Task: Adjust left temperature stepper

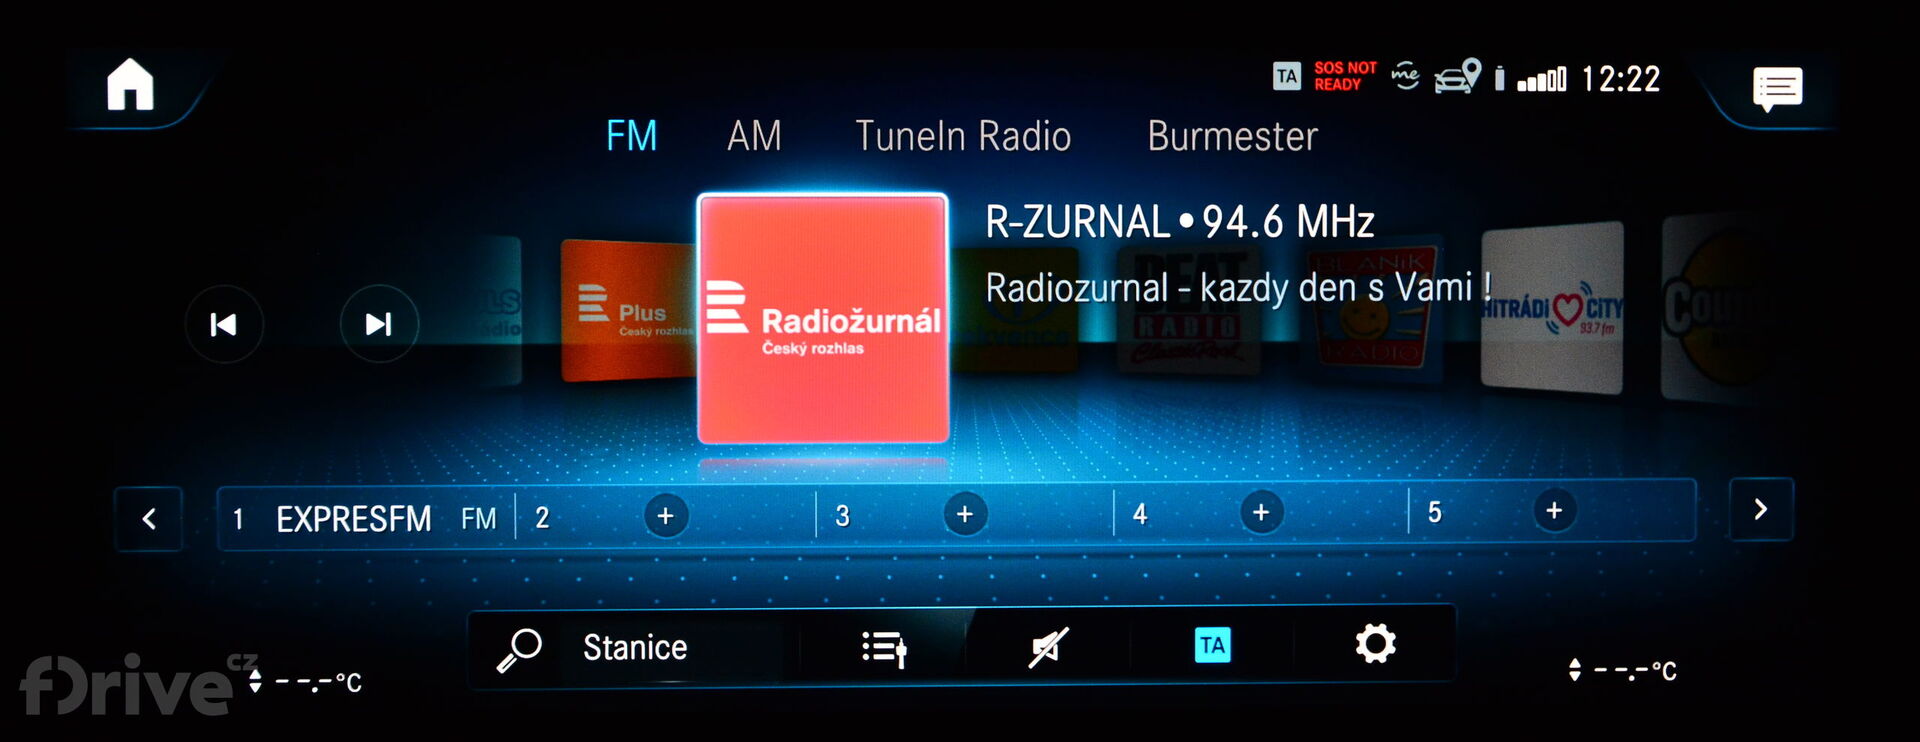Action: click(256, 681)
